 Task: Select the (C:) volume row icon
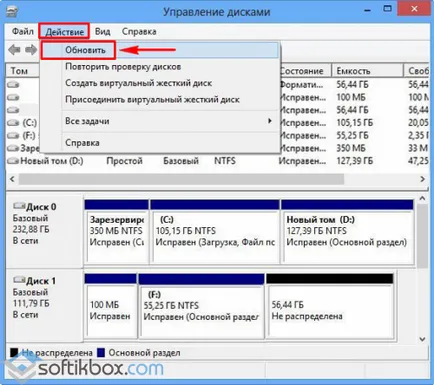point(13,123)
